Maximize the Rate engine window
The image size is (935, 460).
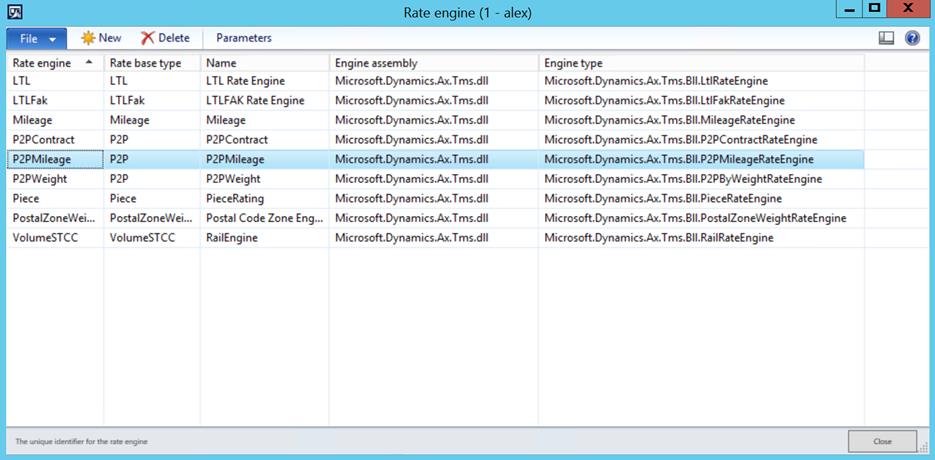click(x=874, y=9)
